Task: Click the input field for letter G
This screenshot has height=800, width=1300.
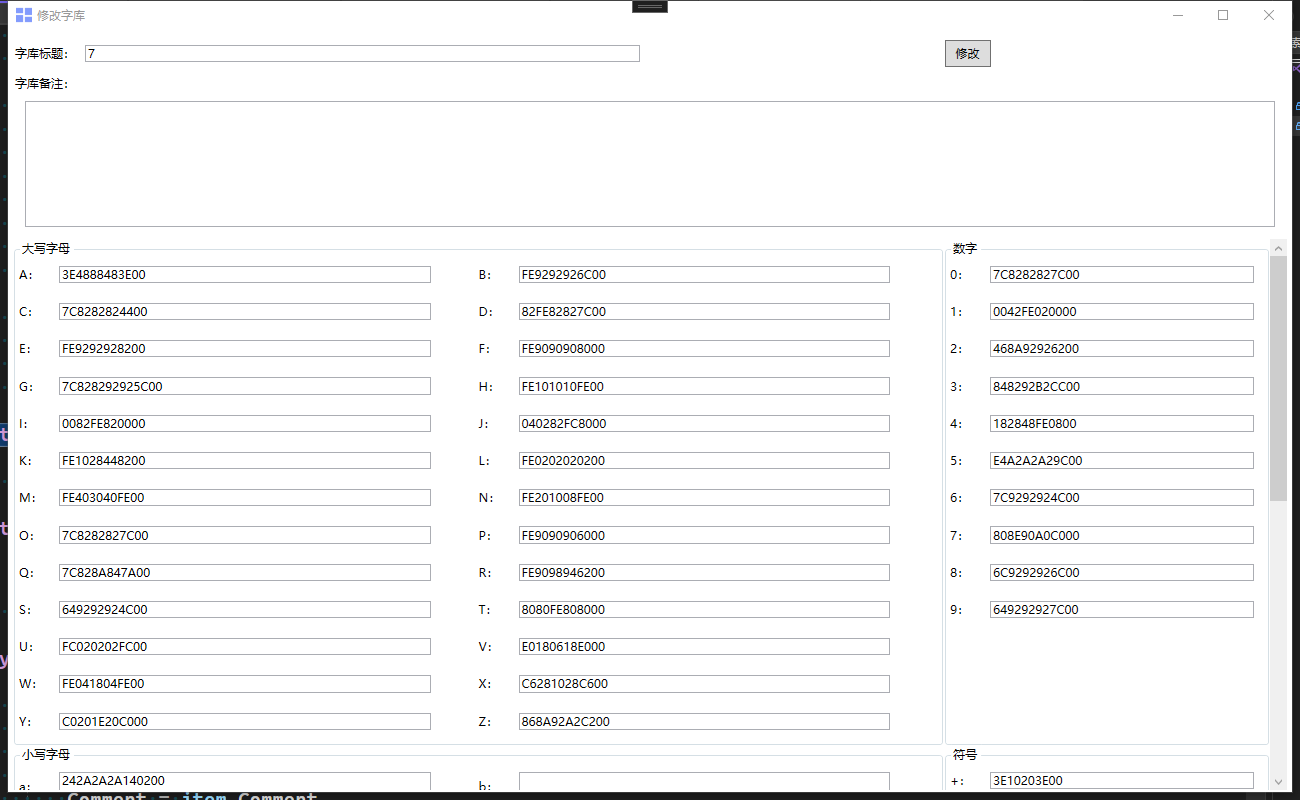Action: coord(245,386)
